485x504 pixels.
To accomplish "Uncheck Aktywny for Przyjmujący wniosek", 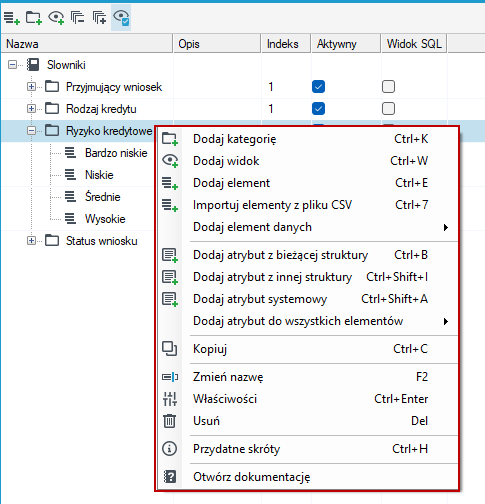I will 318,87.
